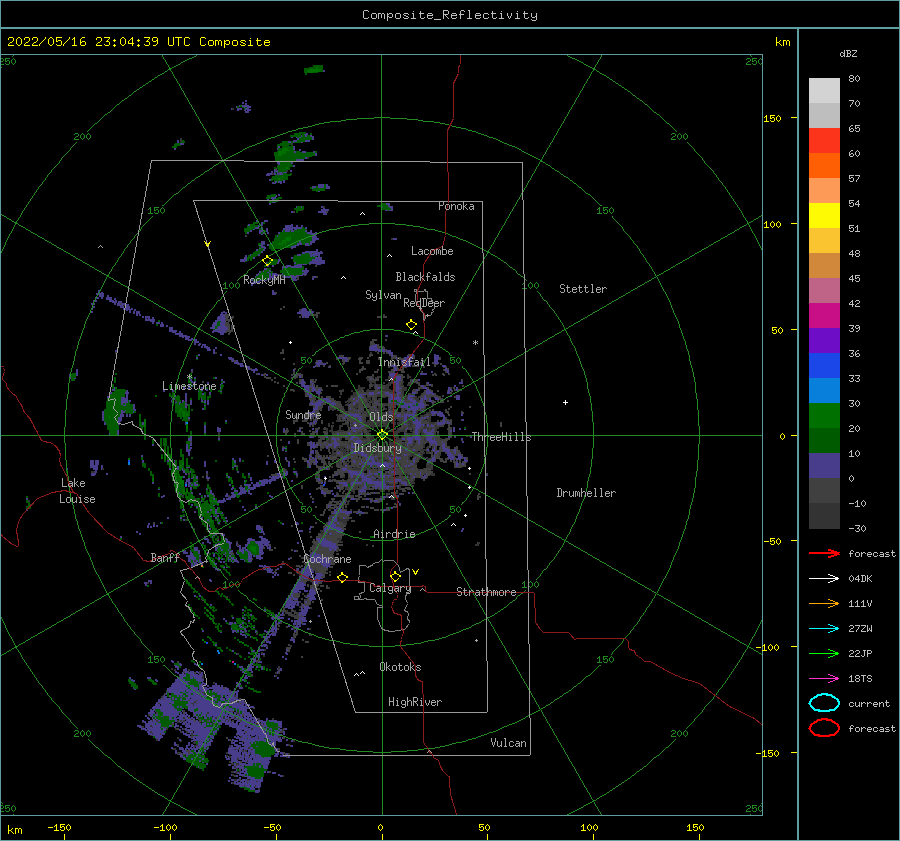Screen dimensions: 900x841
Task: Select the orange 60-57 dBZ swatch
Action: pyautogui.click(x=824, y=165)
